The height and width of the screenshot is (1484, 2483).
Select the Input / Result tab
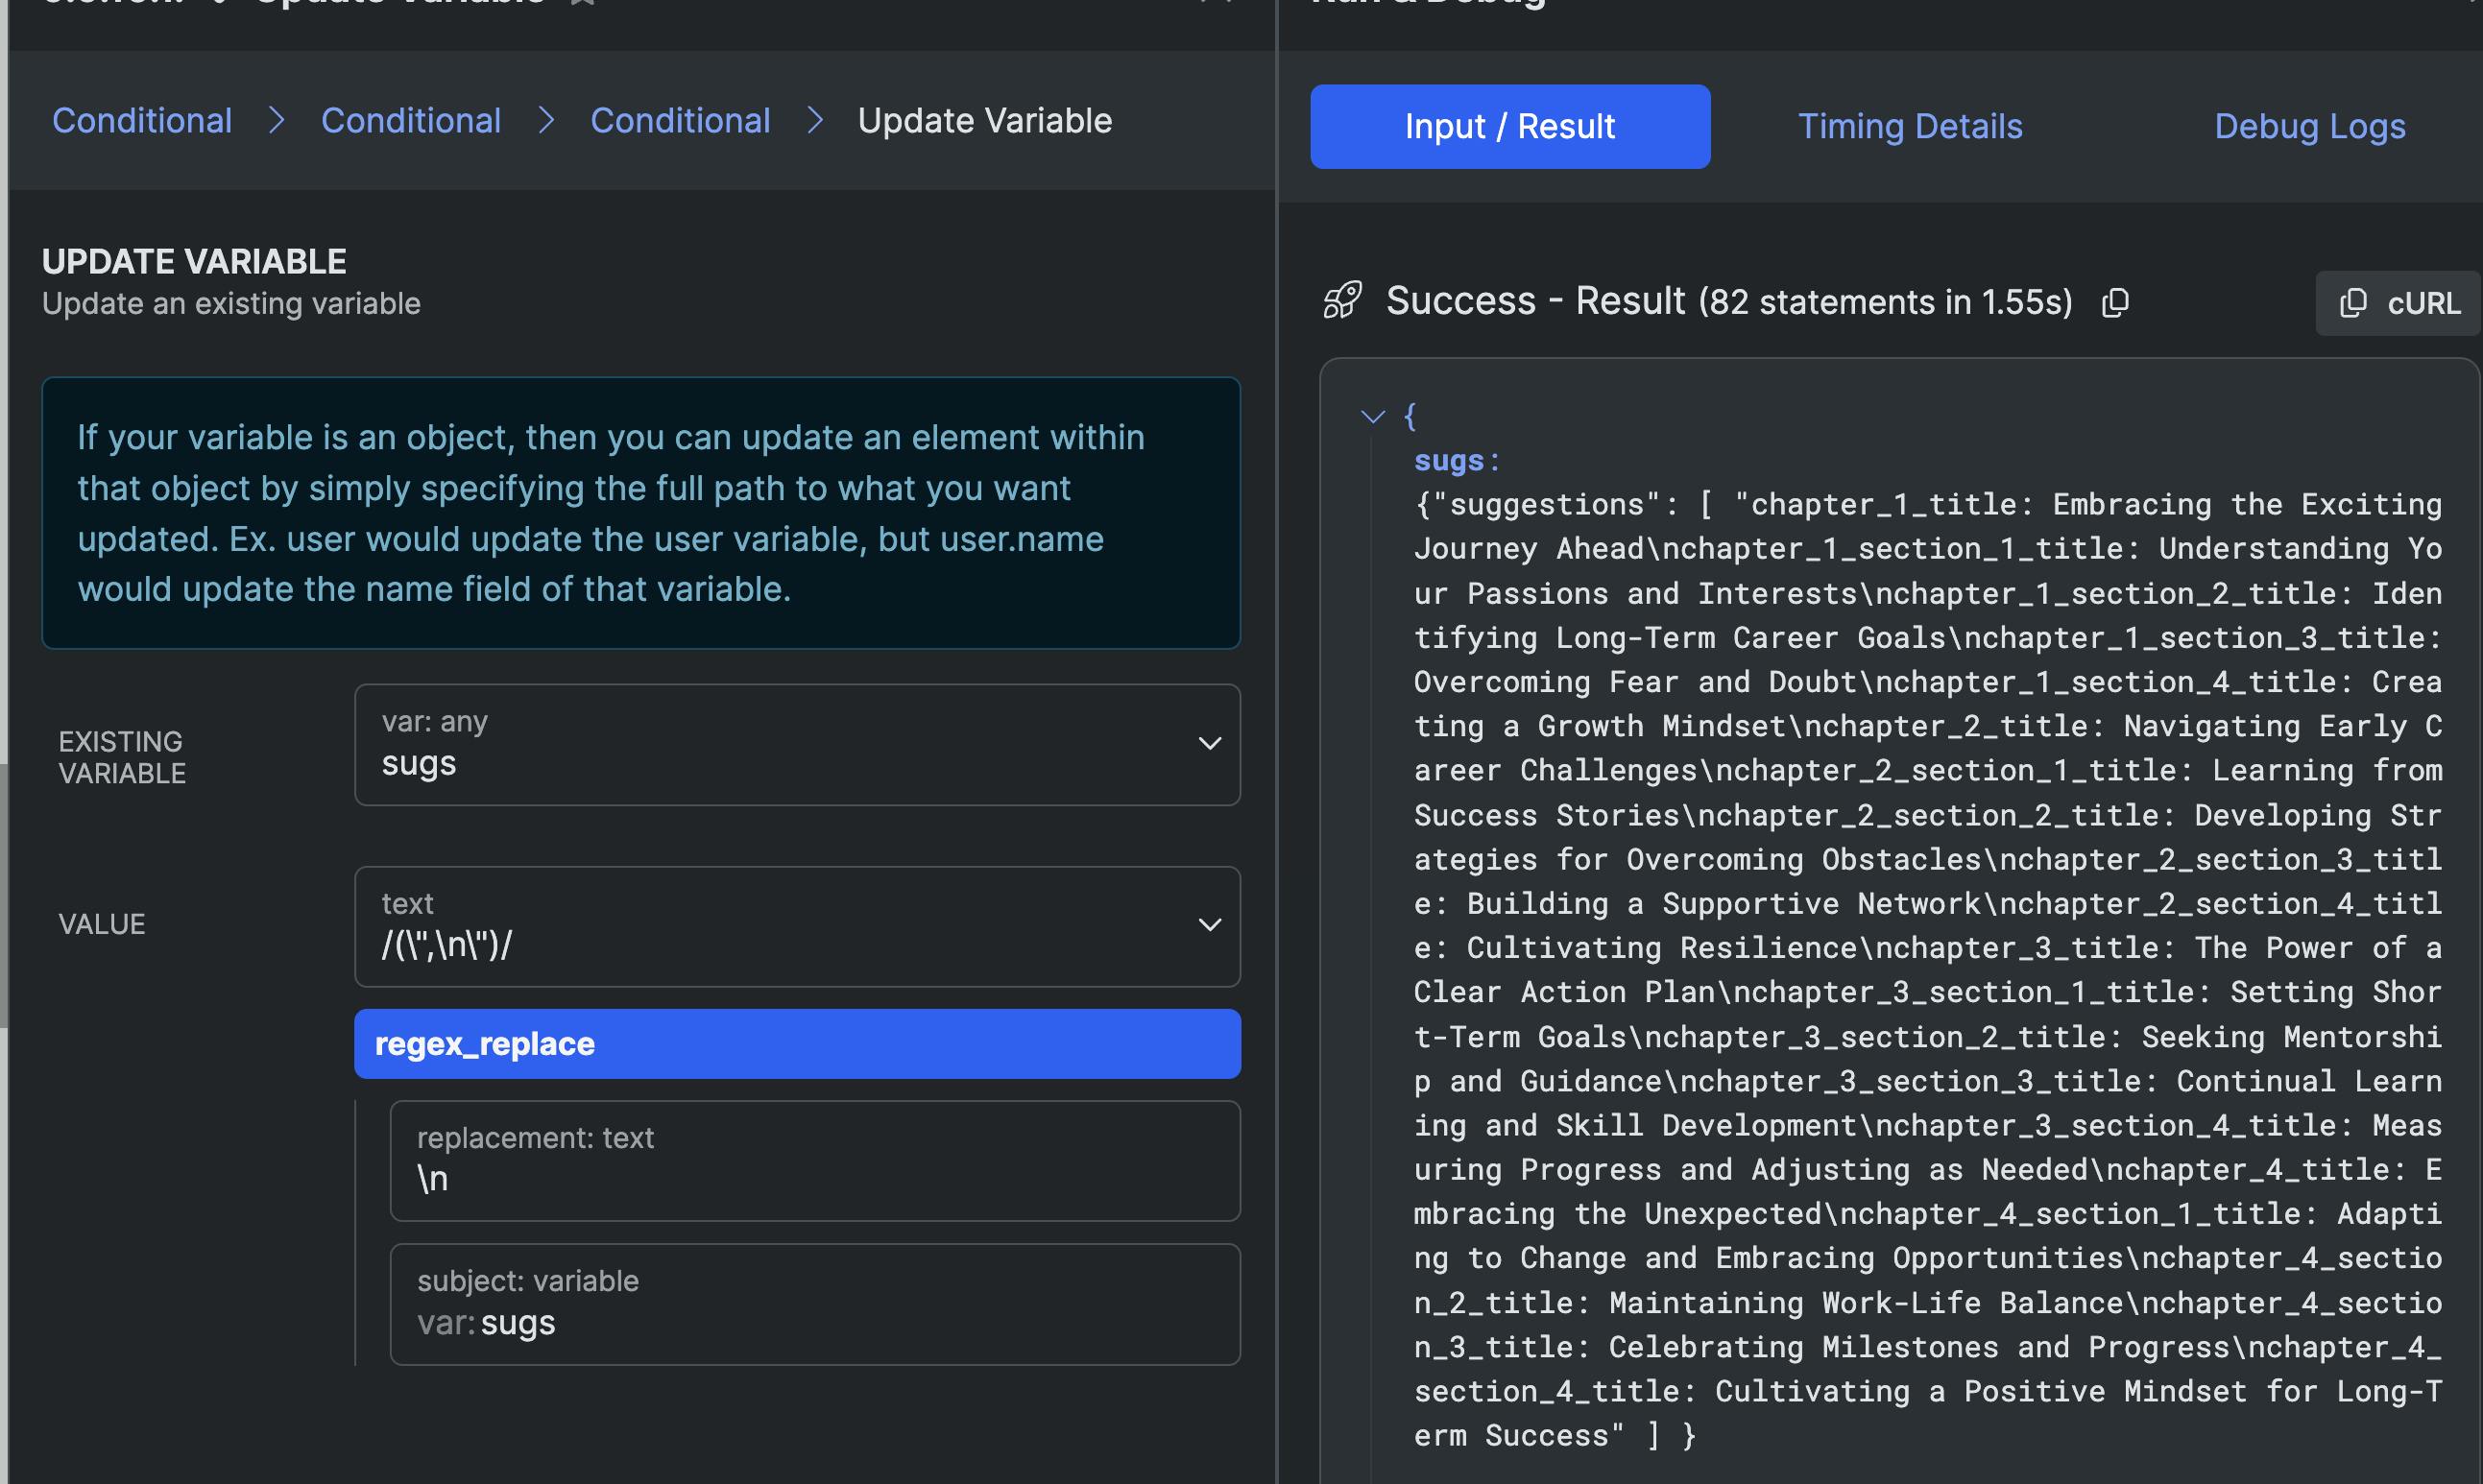1509,127
